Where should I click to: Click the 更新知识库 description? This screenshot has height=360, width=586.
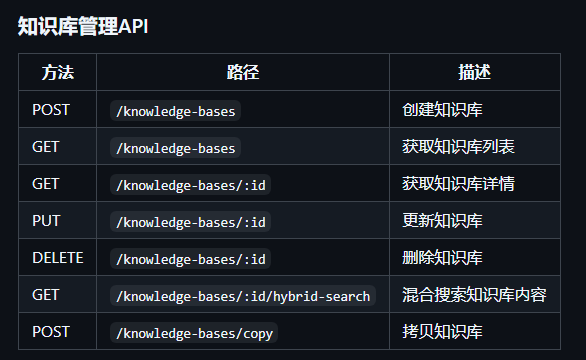click(442, 221)
